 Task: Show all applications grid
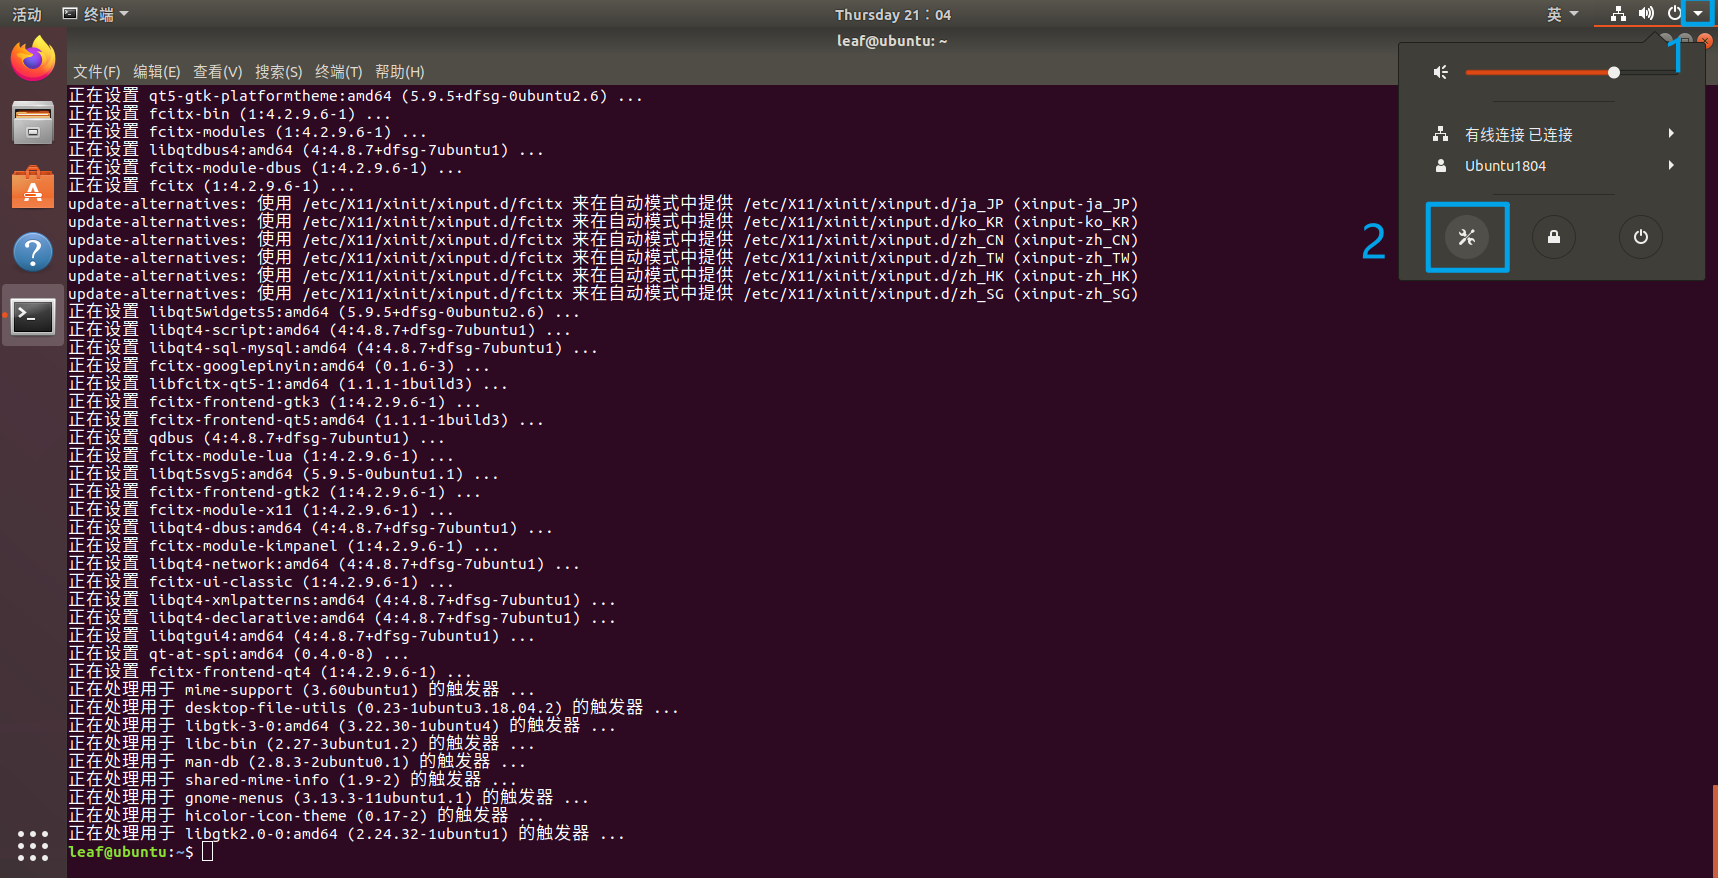tap(33, 845)
